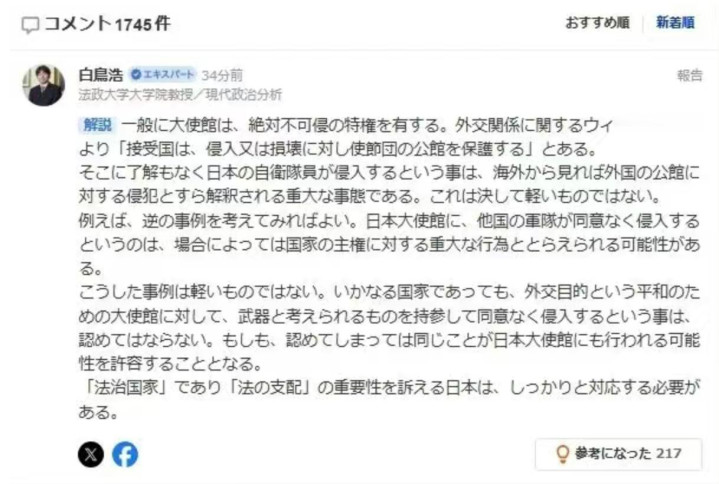Viewport: 719px width, 484px height.
Task: Click the lightbulb icon beside 参考になった
Action: (562, 454)
